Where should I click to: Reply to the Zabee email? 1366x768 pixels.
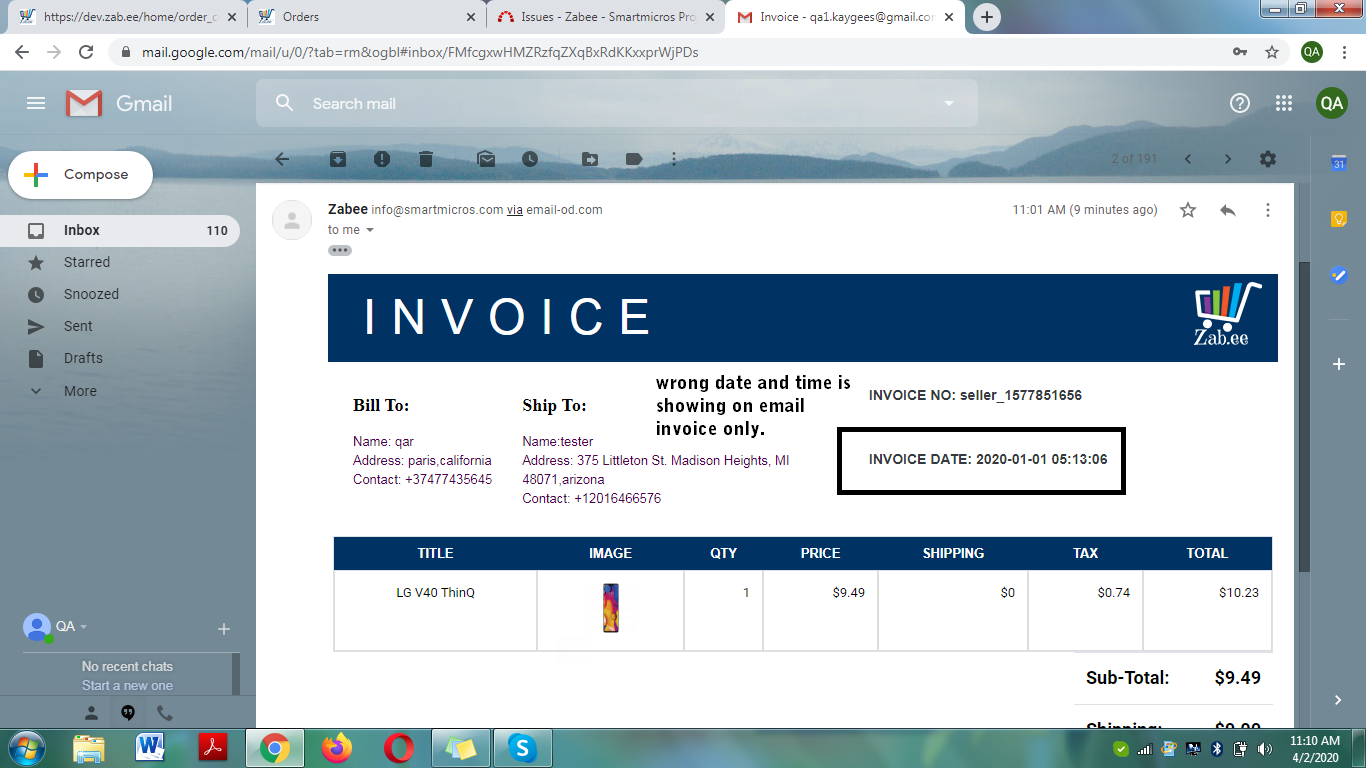[x=1228, y=210]
